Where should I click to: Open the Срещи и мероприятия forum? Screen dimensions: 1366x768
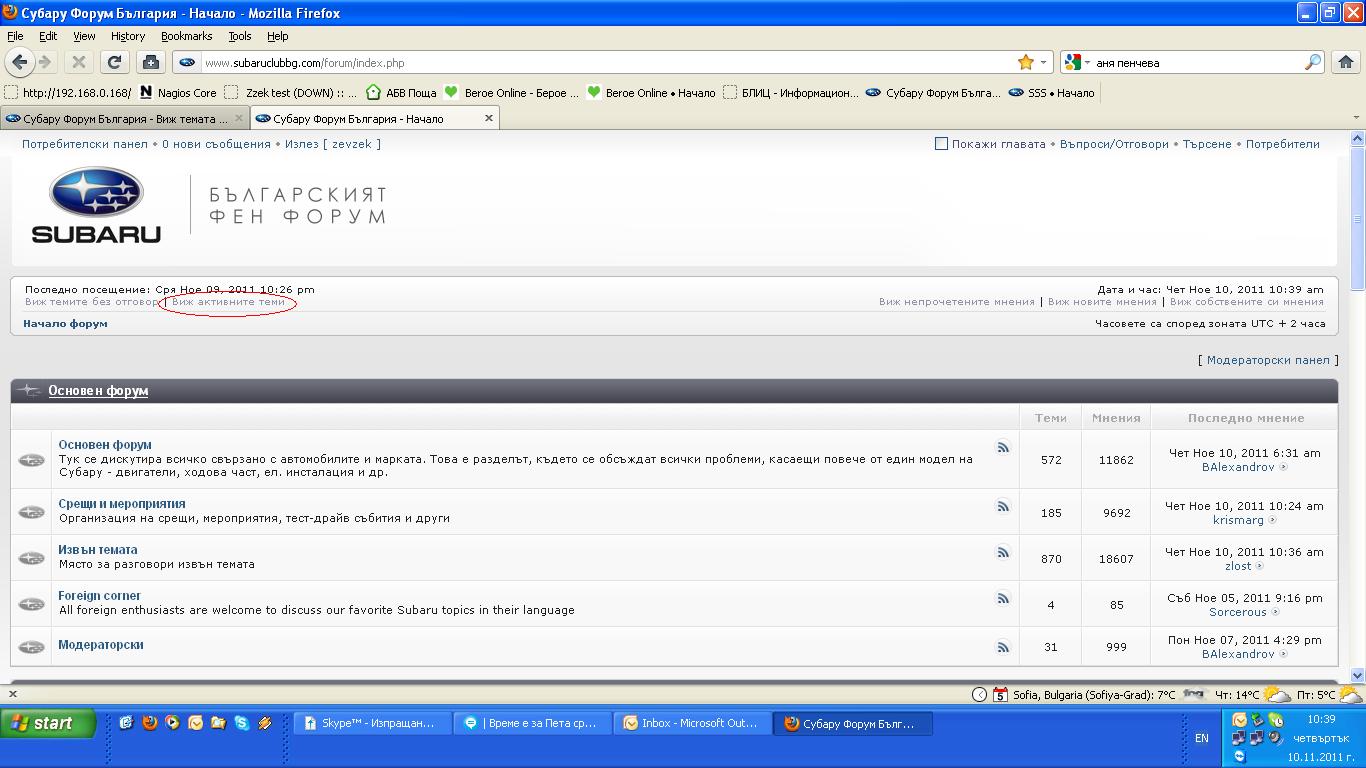[x=122, y=504]
